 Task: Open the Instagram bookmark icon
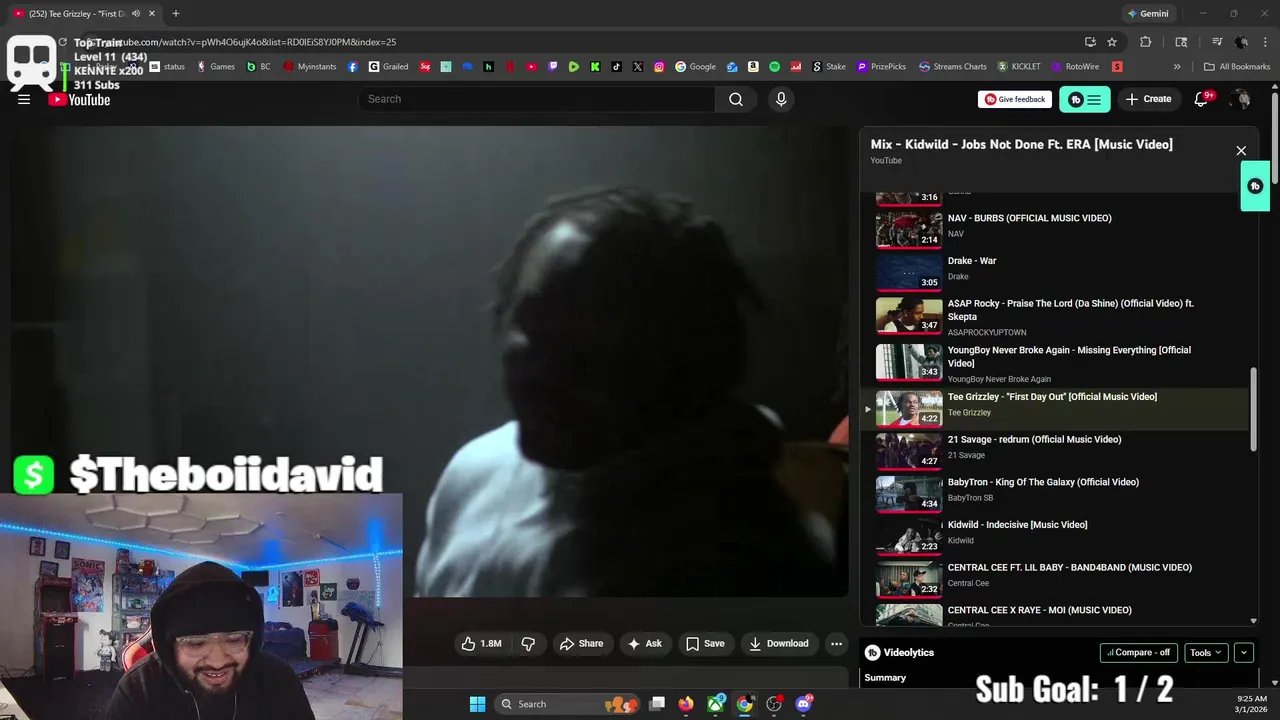(659, 67)
